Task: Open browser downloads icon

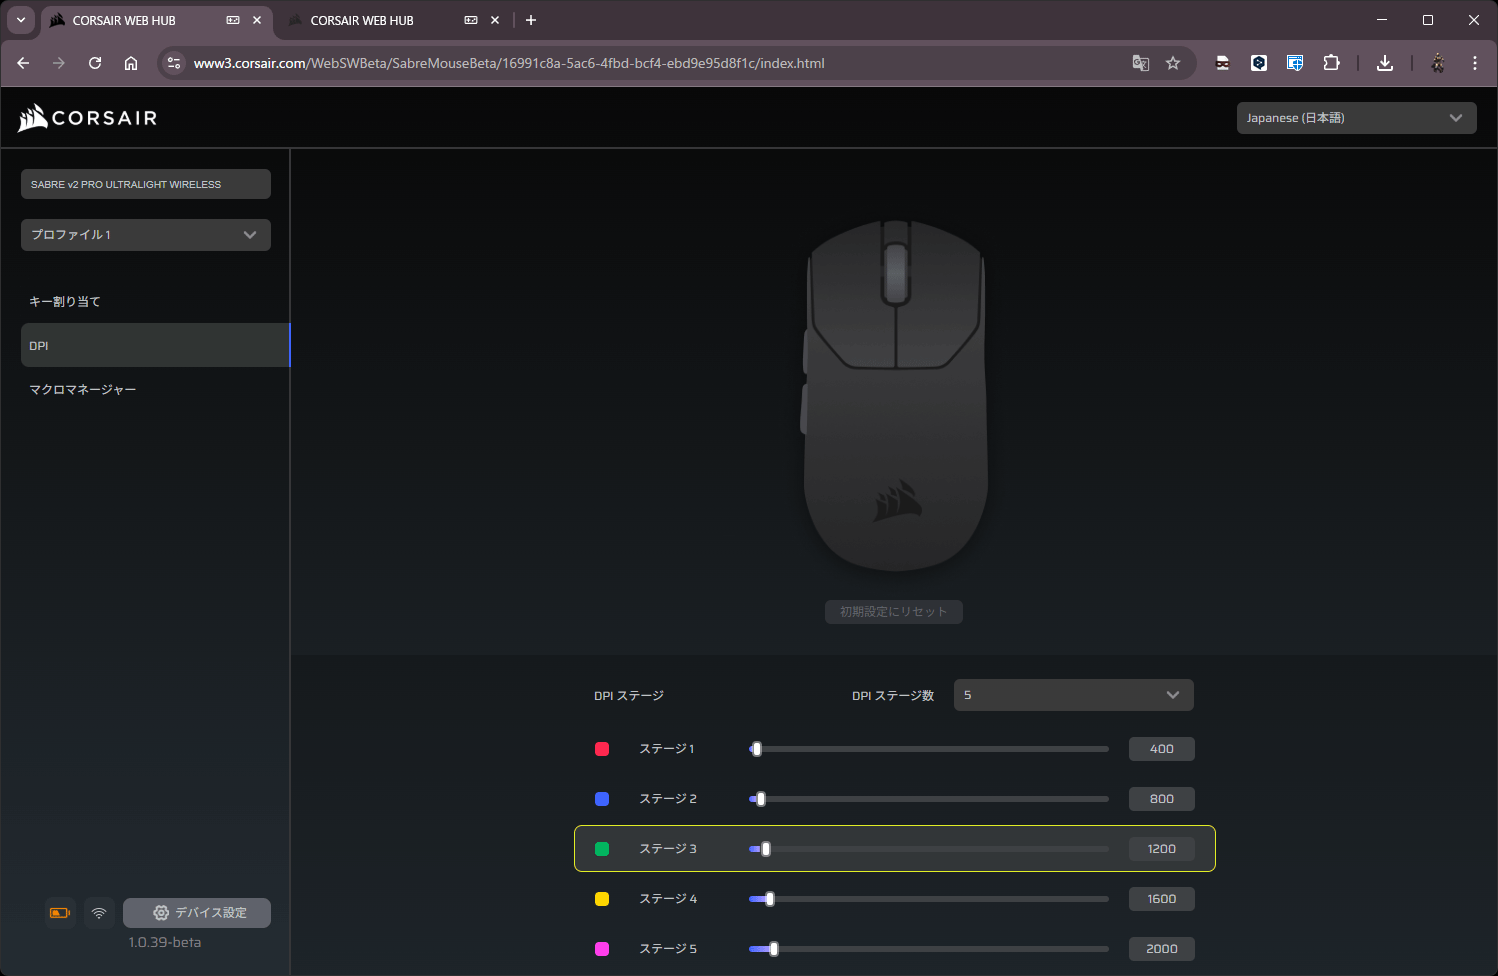Action: click(x=1385, y=63)
